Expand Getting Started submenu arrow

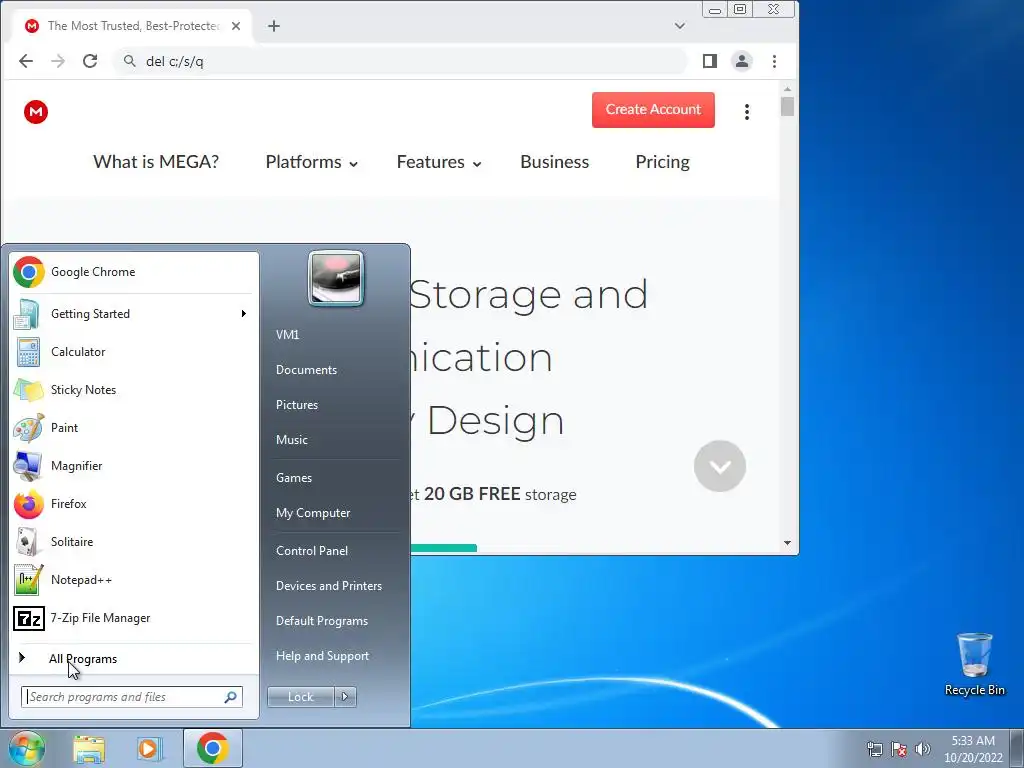pyautogui.click(x=244, y=314)
